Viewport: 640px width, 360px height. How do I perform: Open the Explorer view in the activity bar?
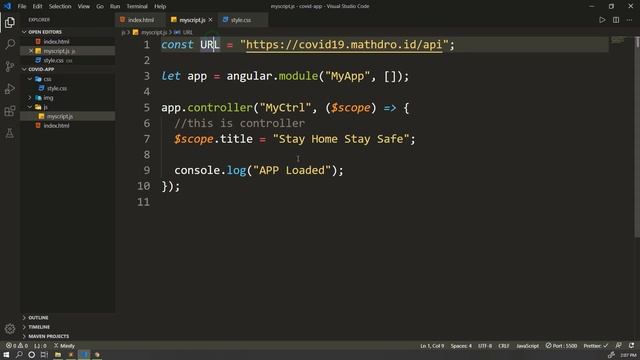(10, 22)
